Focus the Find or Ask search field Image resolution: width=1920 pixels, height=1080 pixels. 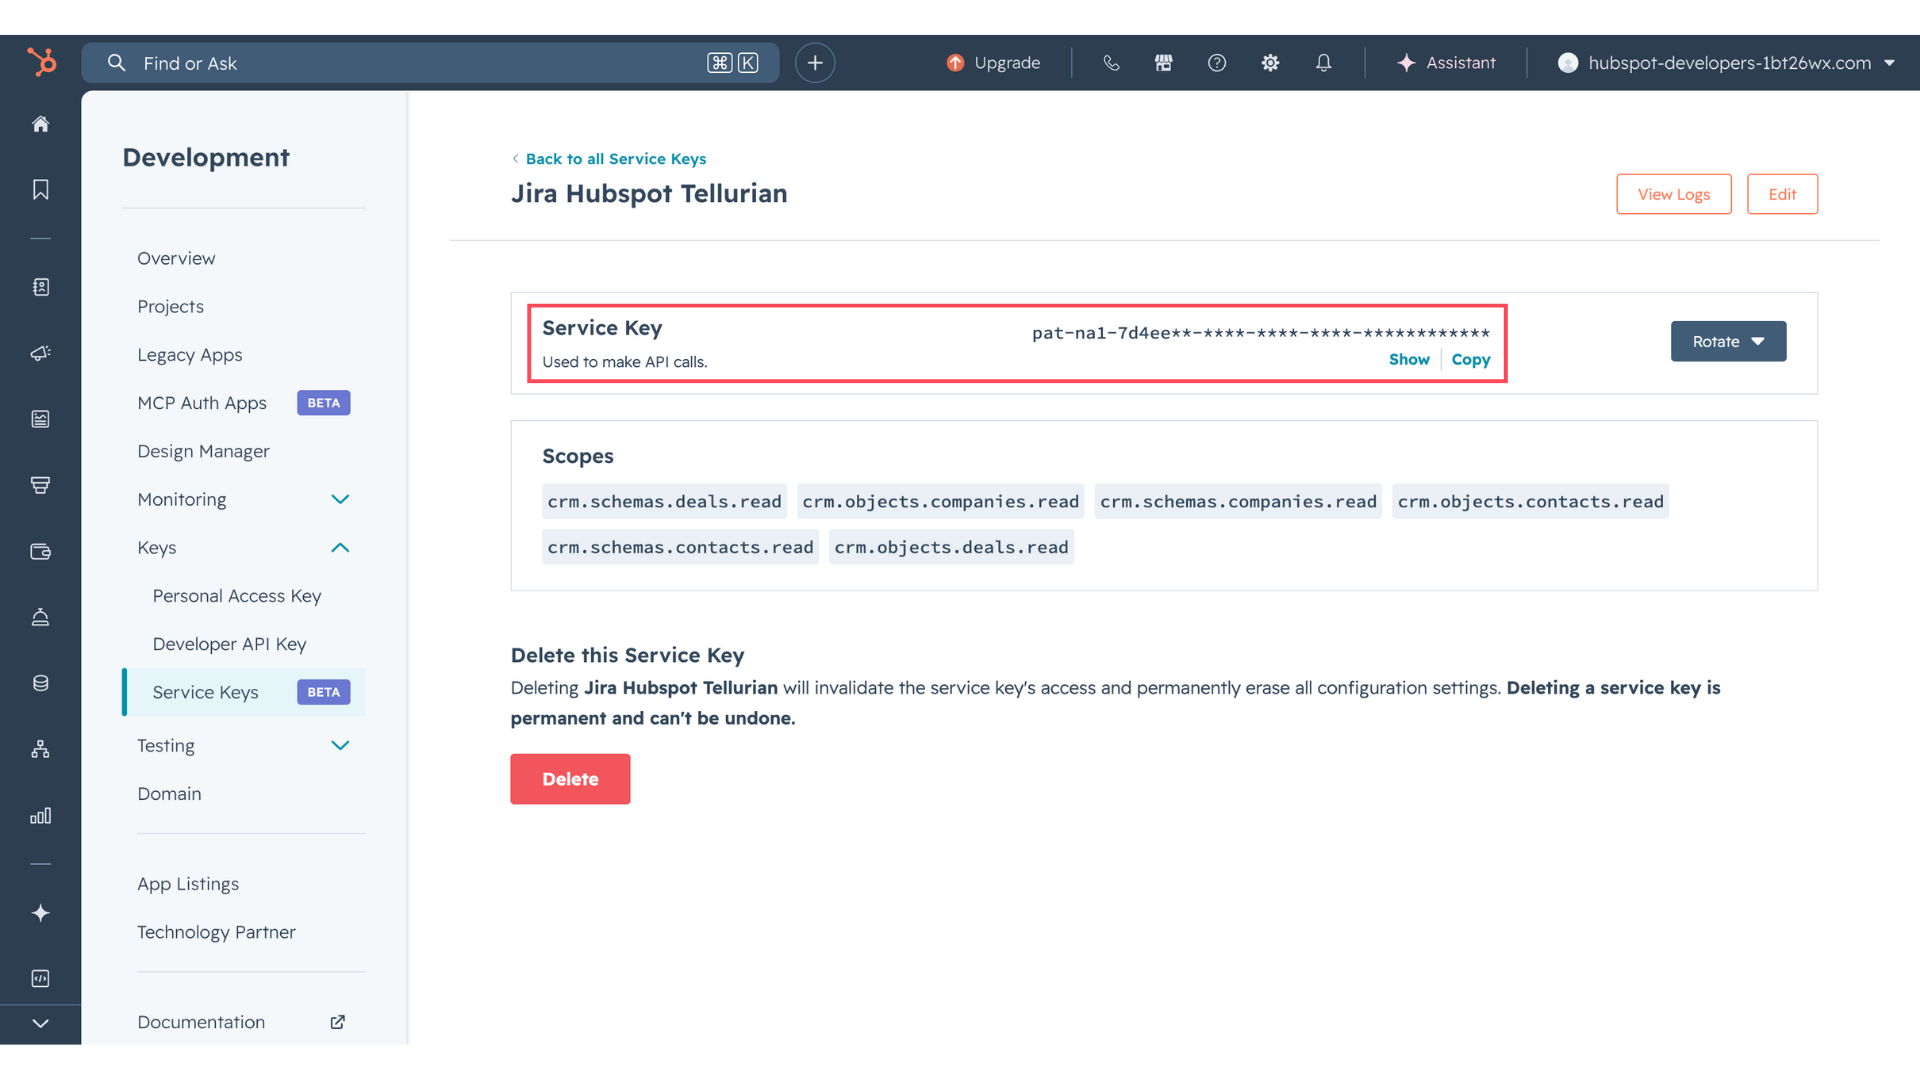pos(430,63)
